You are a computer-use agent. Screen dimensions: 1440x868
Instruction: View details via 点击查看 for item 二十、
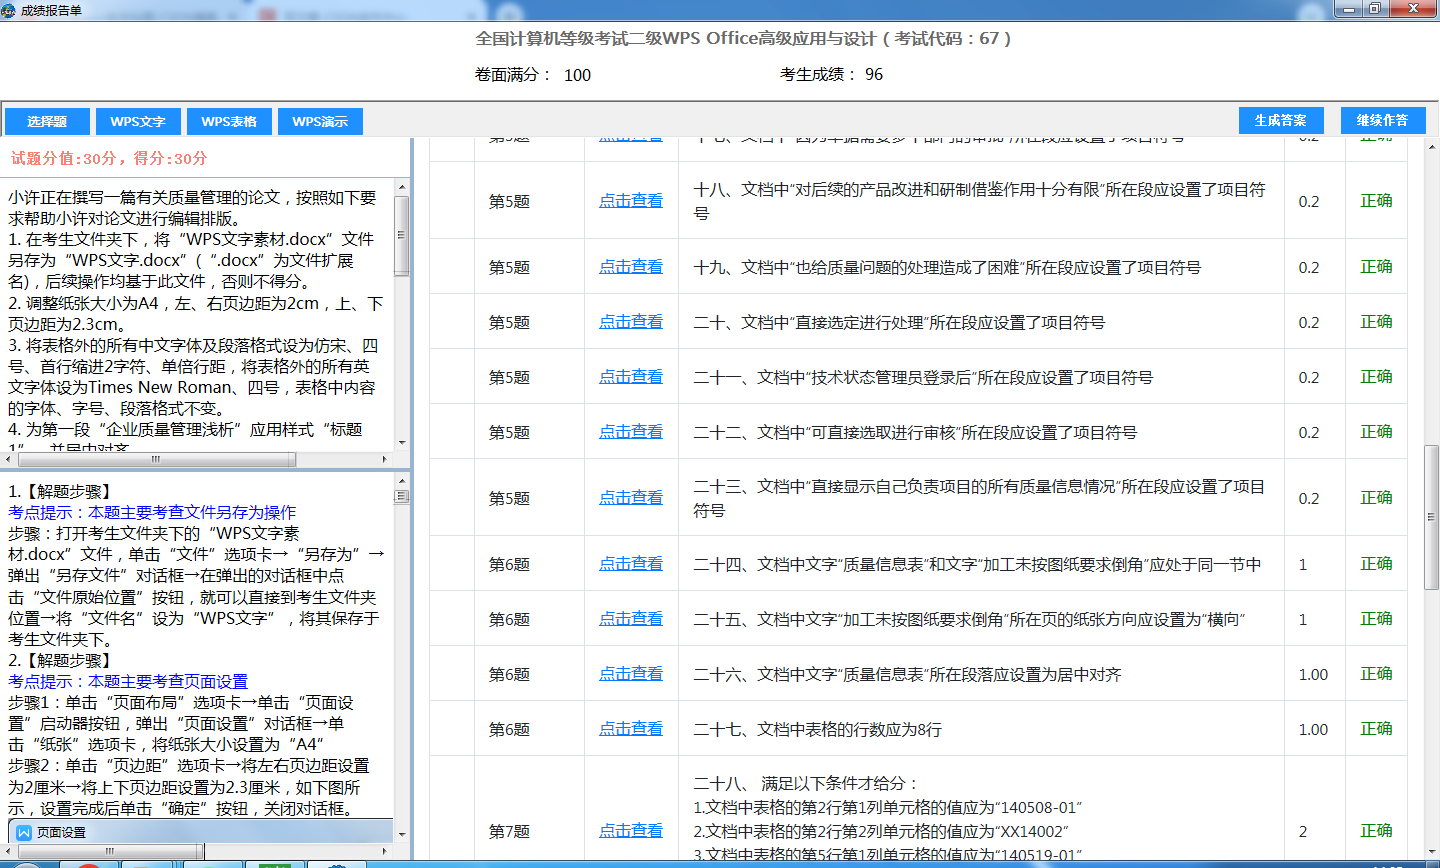tap(631, 322)
